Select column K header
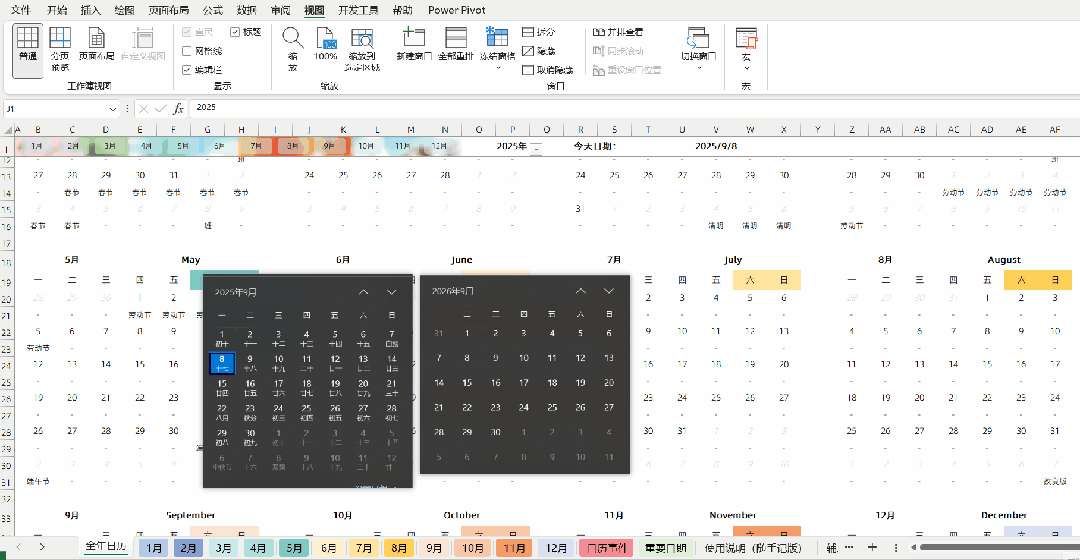1080x560 pixels. [343, 129]
